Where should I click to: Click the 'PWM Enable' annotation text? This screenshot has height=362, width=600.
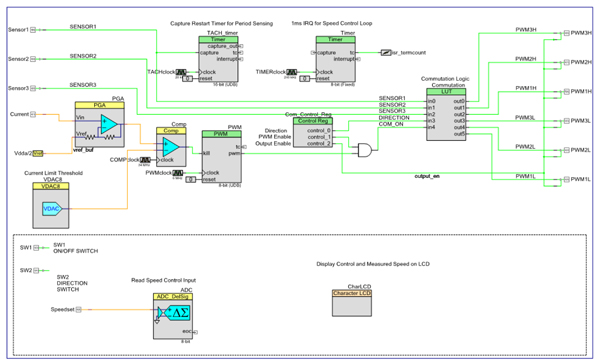click(275, 137)
